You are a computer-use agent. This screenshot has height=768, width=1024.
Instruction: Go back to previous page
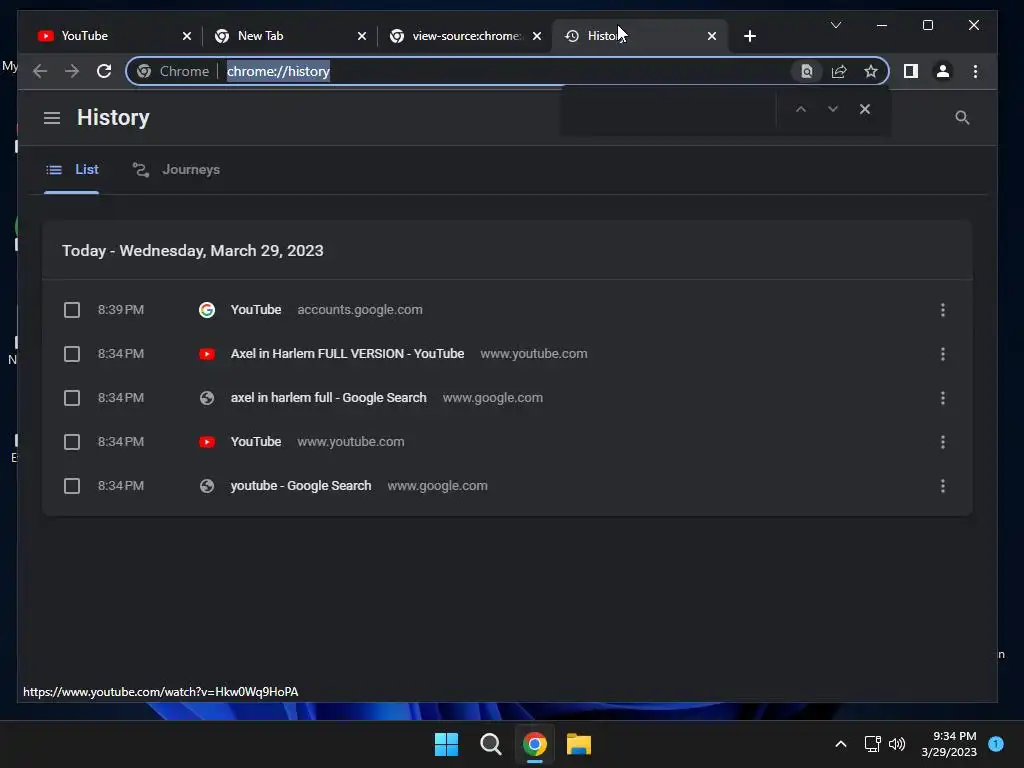[x=40, y=71]
